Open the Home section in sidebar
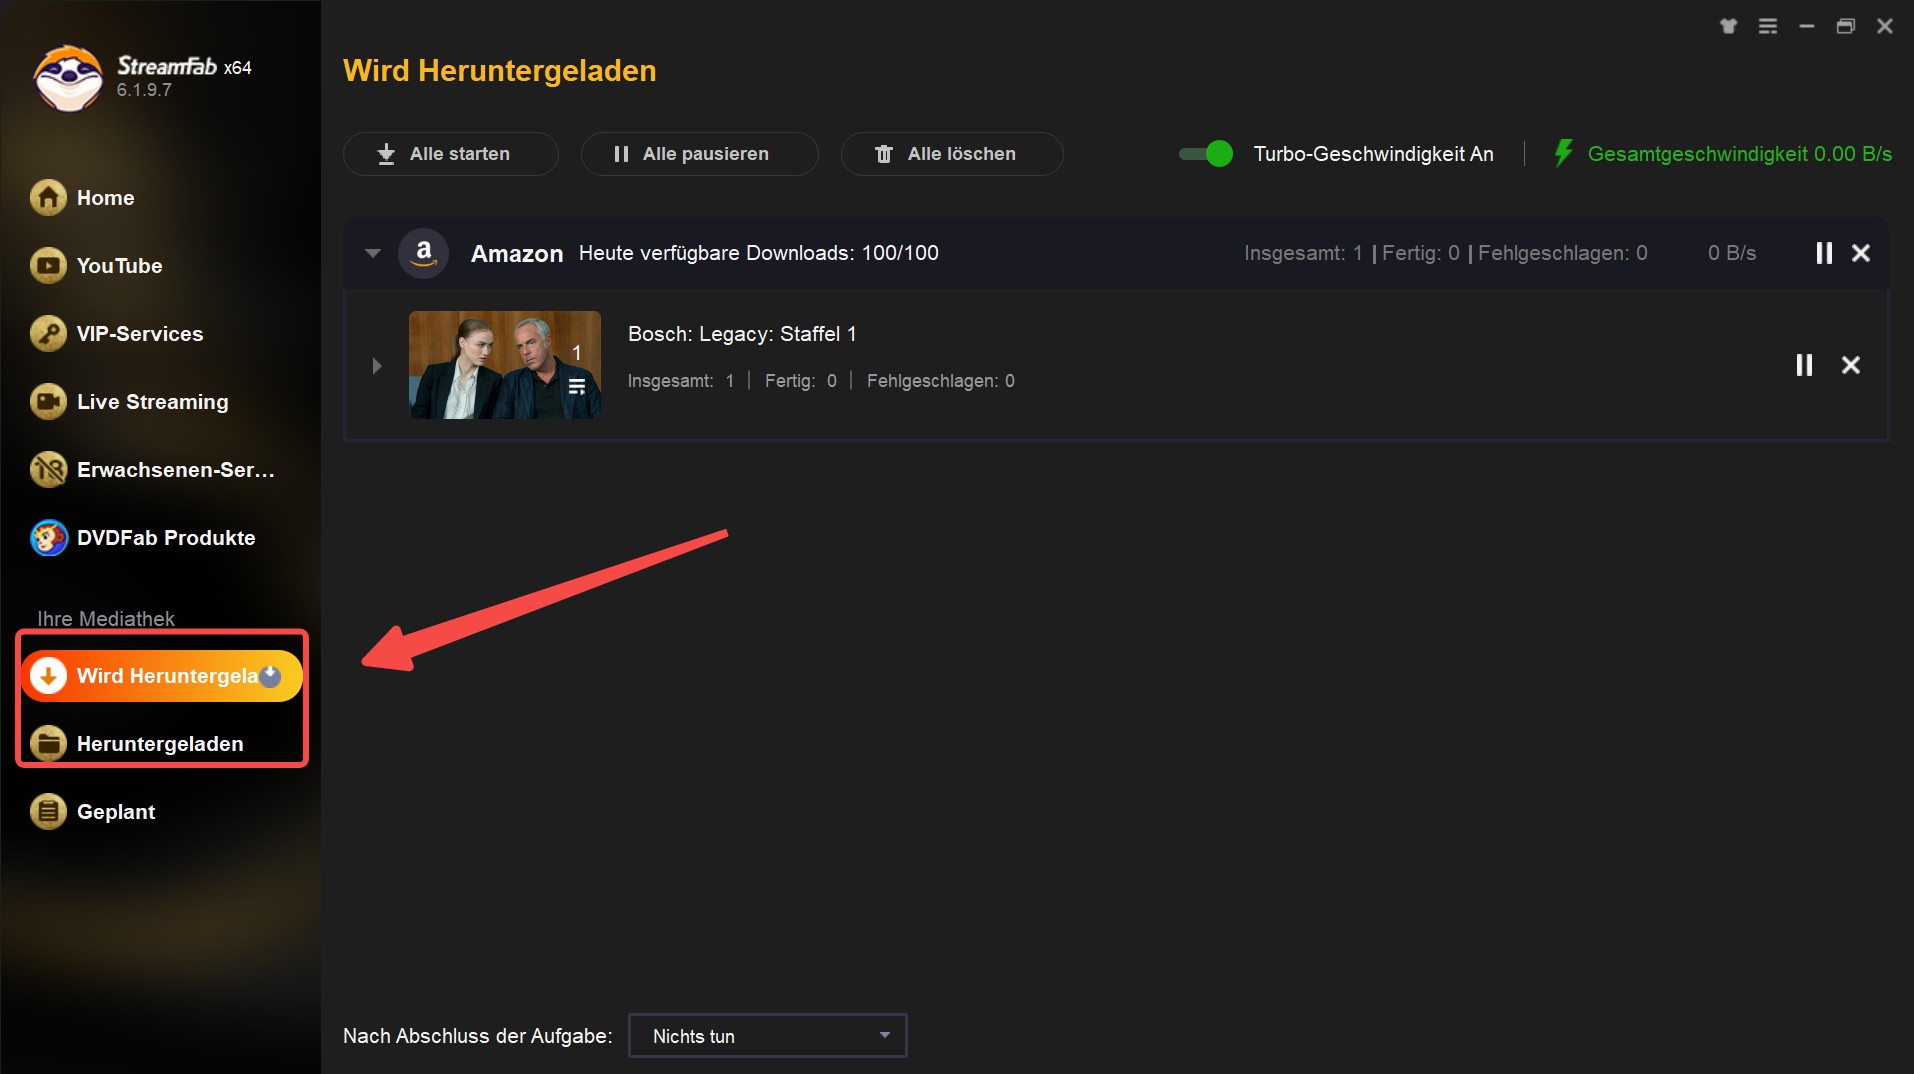The image size is (1914, 1074). click(82, 198)
